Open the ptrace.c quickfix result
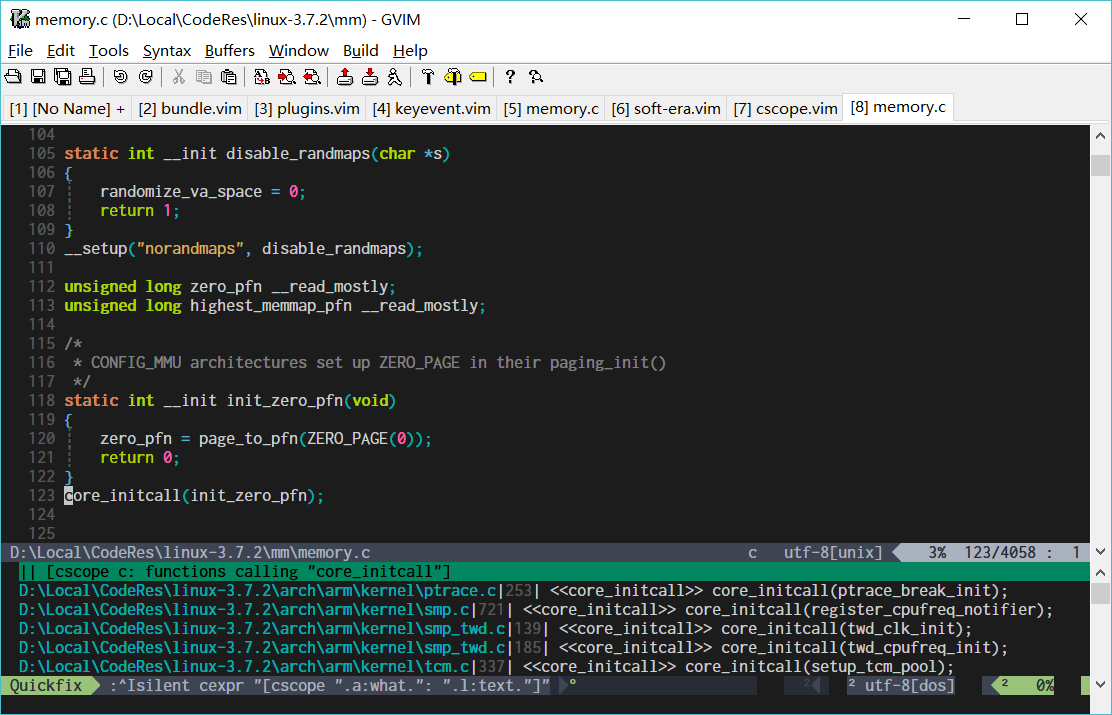 pos(400,590)
